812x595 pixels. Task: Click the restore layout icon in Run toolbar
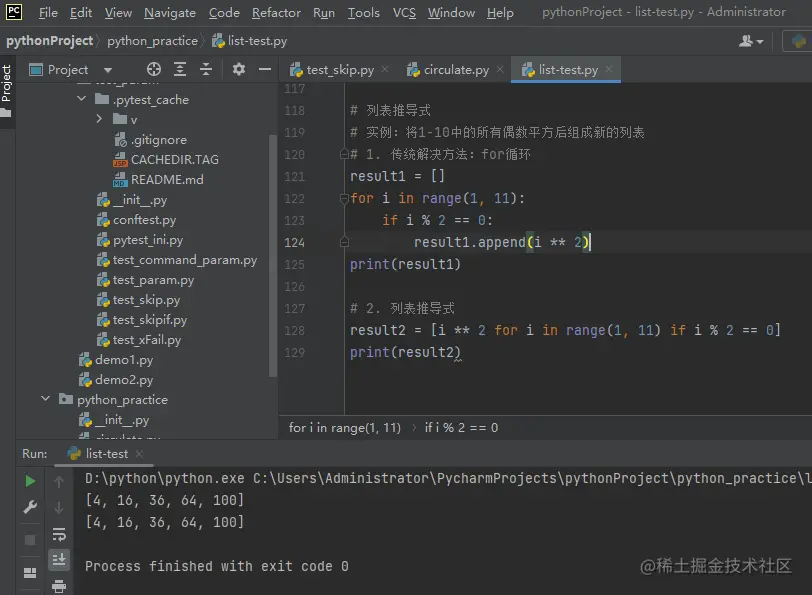[x=30, y=573]
